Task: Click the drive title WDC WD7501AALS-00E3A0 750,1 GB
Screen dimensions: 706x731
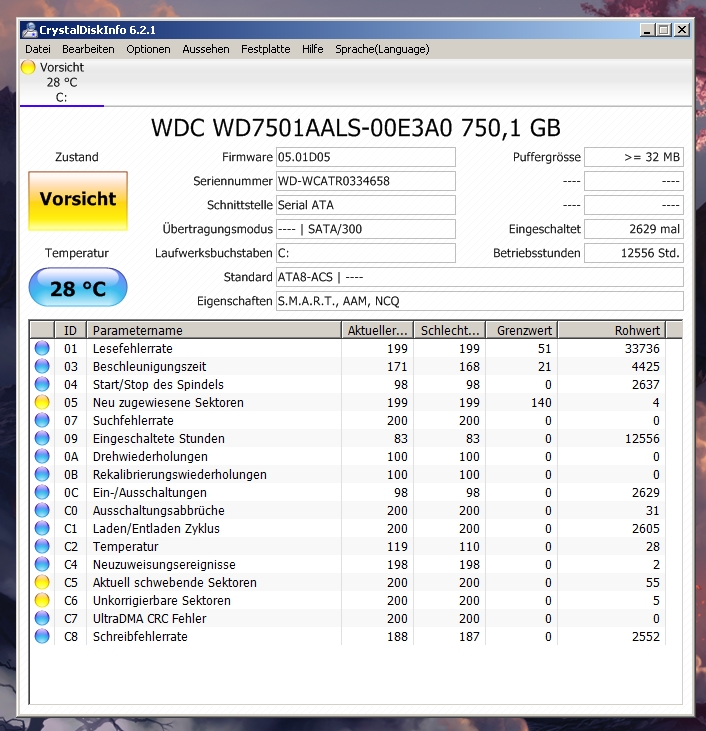Action: click(x=356, y=128)
